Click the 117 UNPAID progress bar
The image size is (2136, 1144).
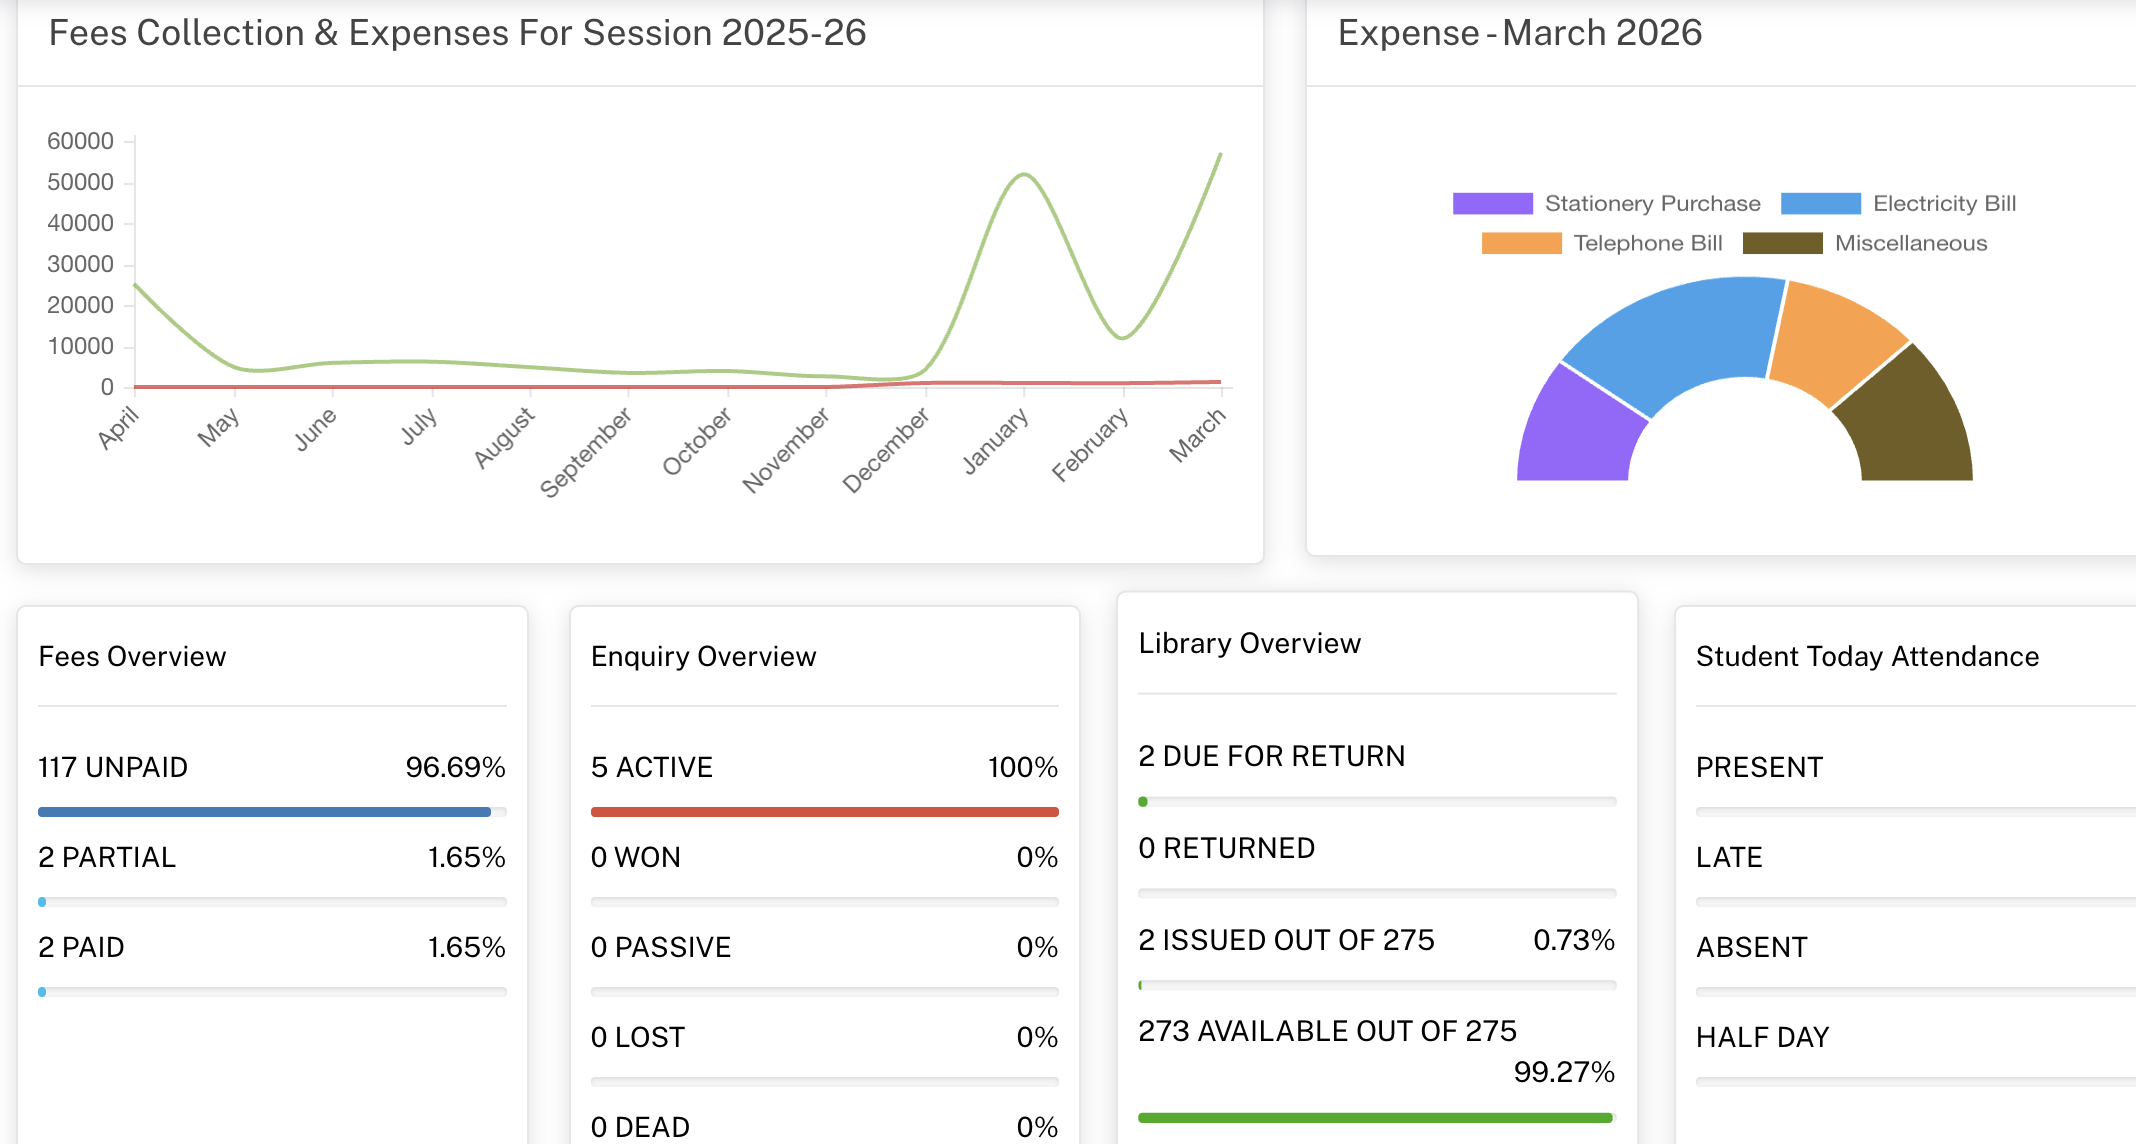tap(265, 812)
